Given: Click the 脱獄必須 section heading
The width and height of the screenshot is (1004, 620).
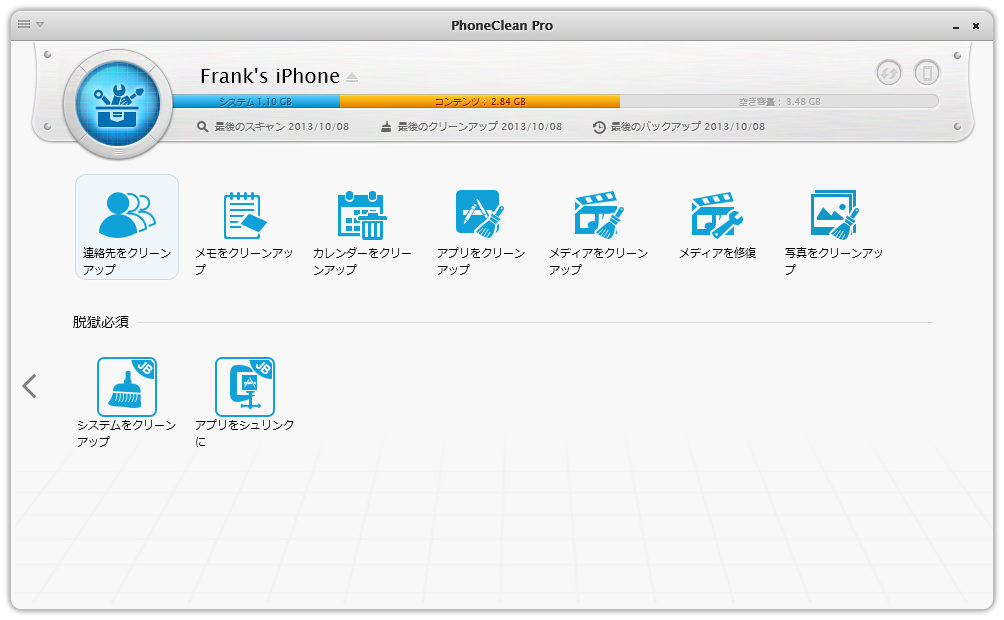Looking at the screenshot, I should click(x=101, y=322).
